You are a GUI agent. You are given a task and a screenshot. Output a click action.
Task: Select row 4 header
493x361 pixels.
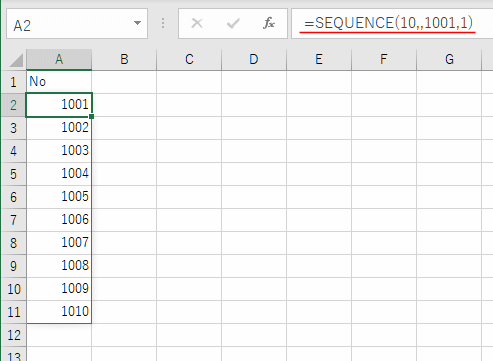[13, 151]
